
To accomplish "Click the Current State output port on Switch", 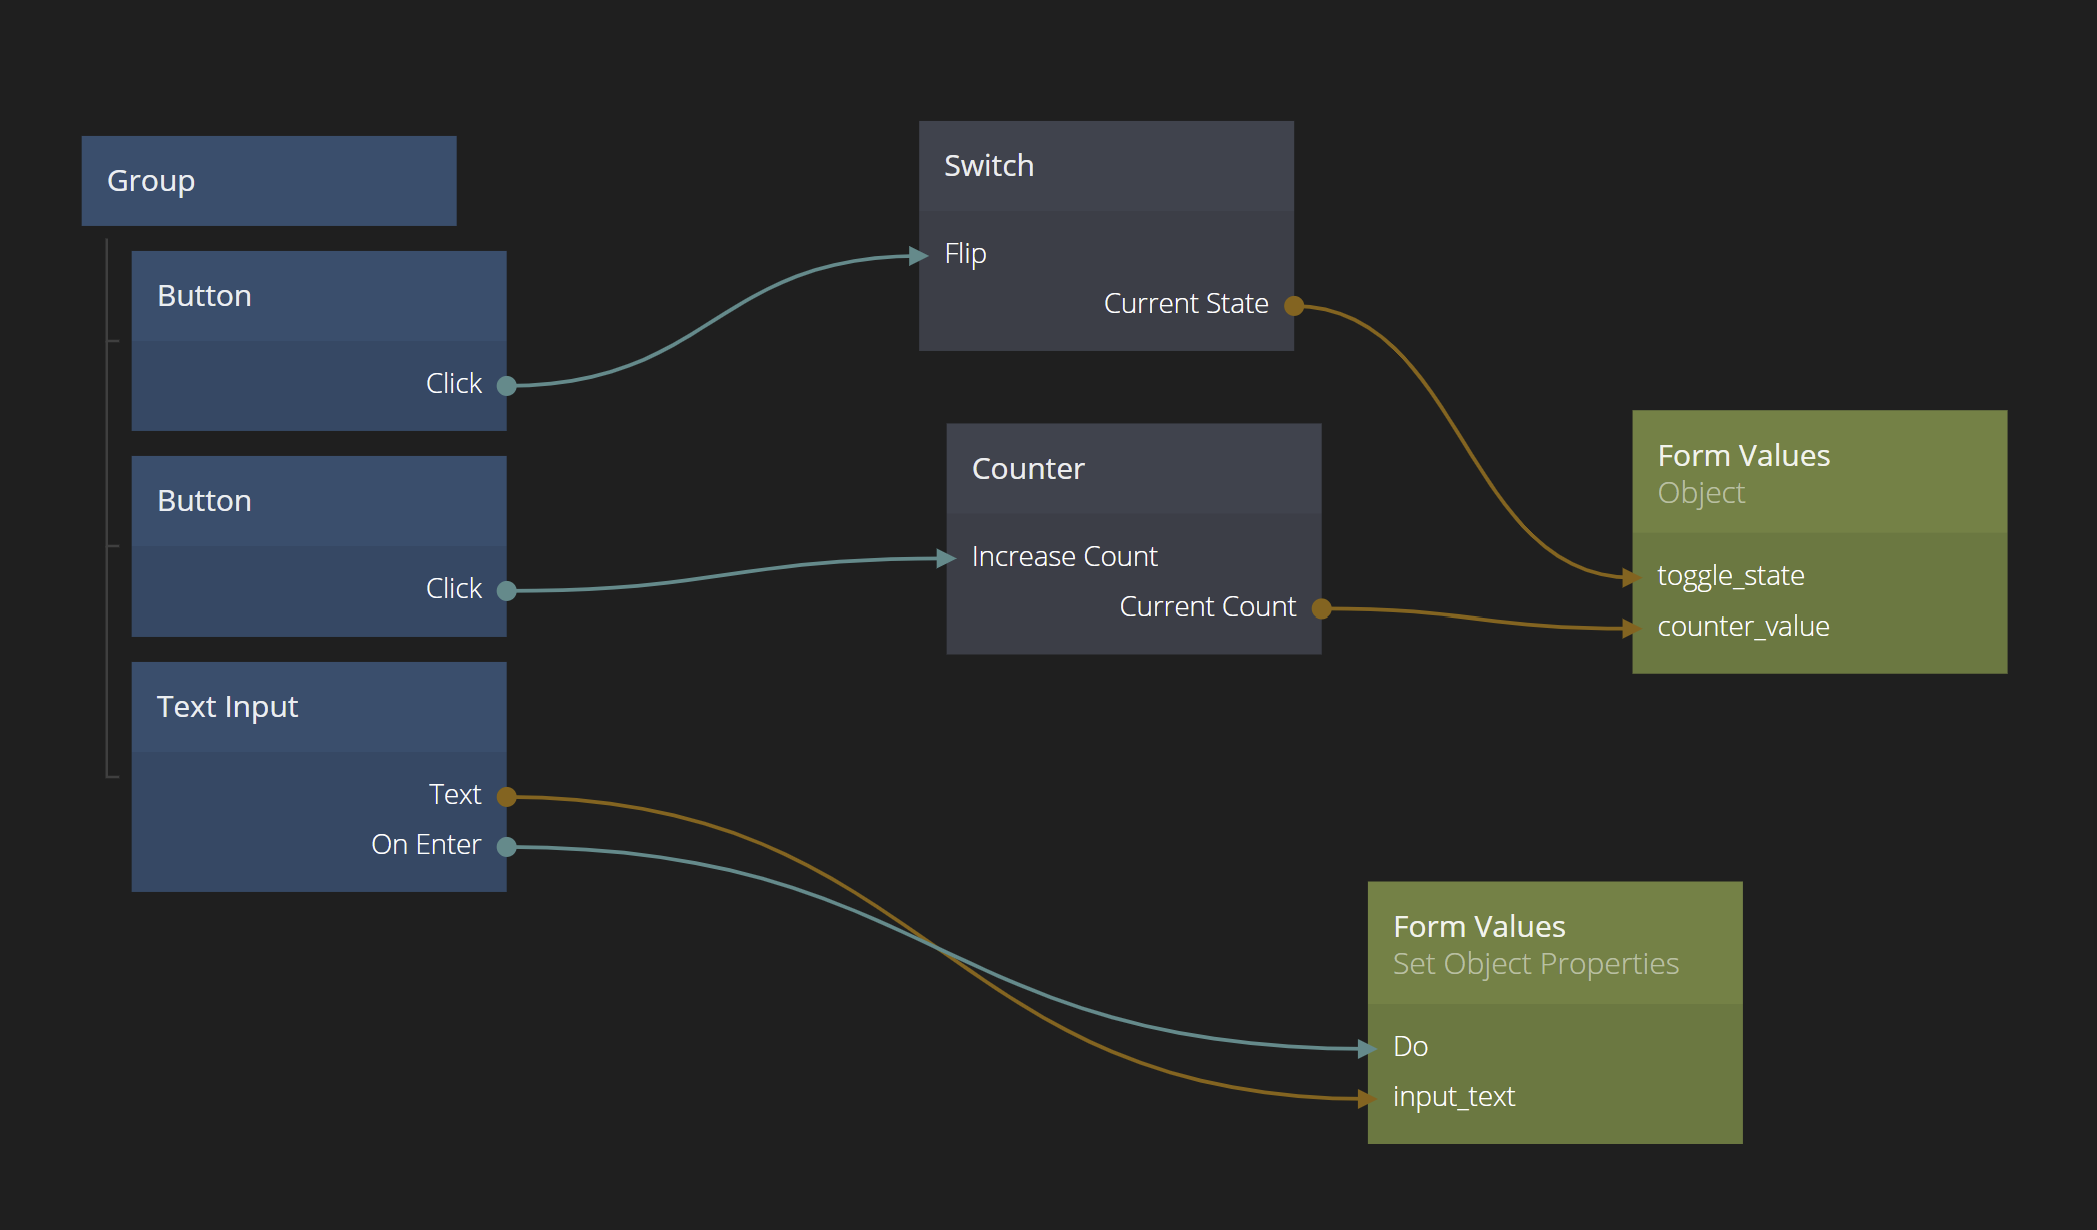I will tap(1294, 306).
